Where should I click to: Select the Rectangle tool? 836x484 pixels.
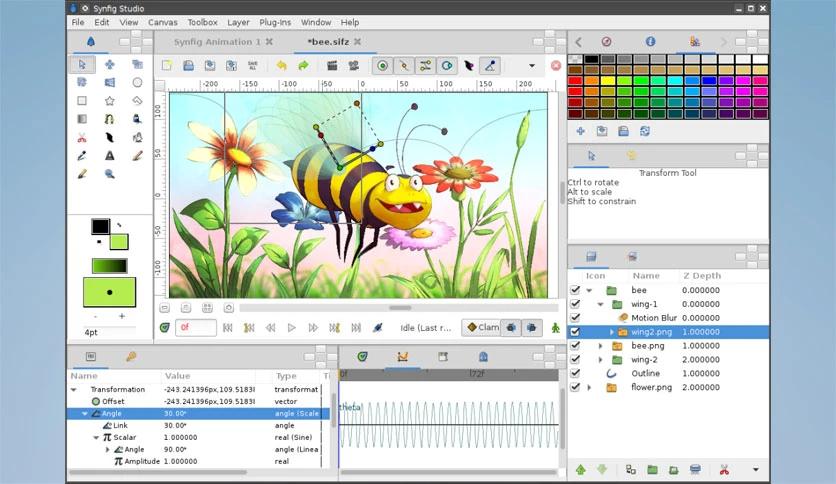[82, 101]
